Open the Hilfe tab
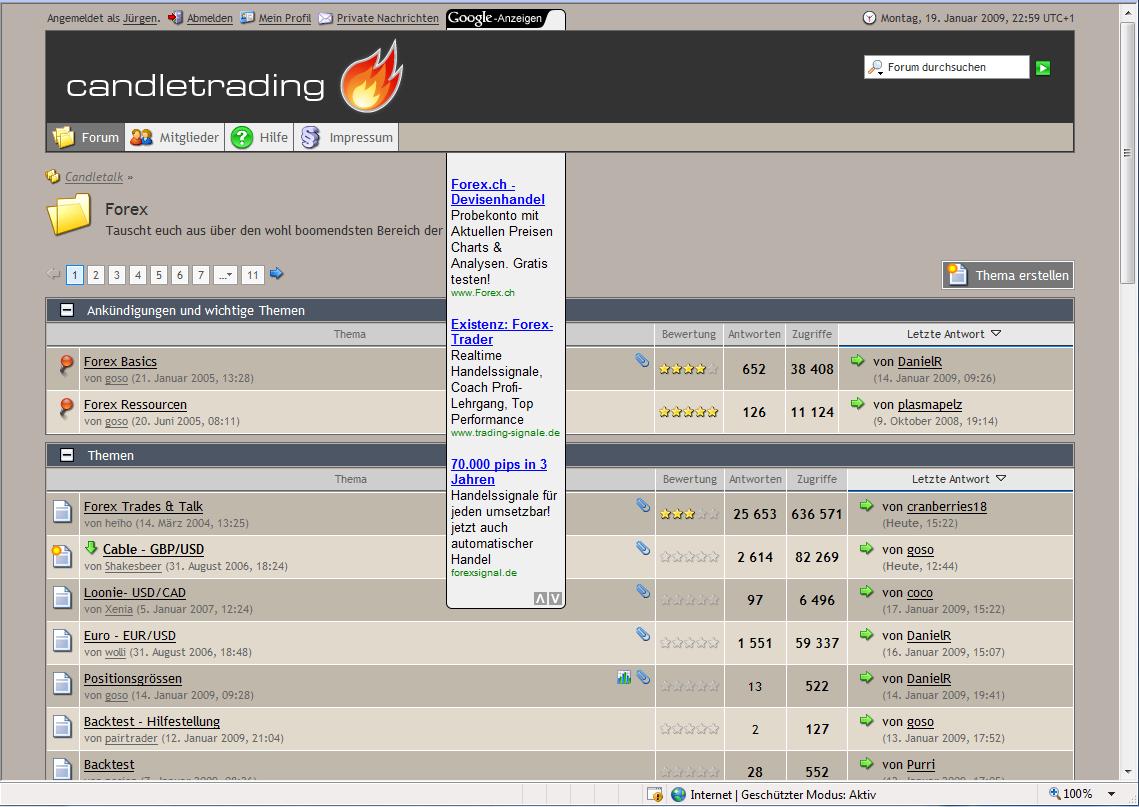 tap(260, 138)
